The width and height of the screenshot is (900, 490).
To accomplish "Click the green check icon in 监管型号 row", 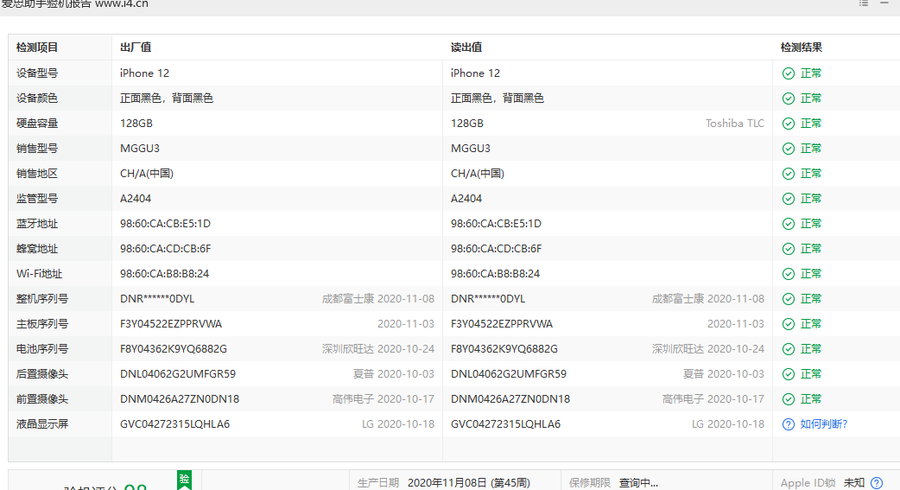I will click(788, 199).
